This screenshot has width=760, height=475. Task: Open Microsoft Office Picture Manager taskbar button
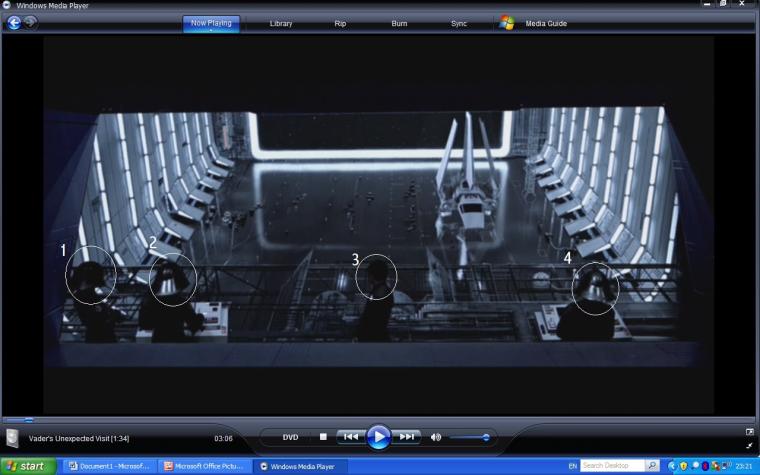point(205,466)
